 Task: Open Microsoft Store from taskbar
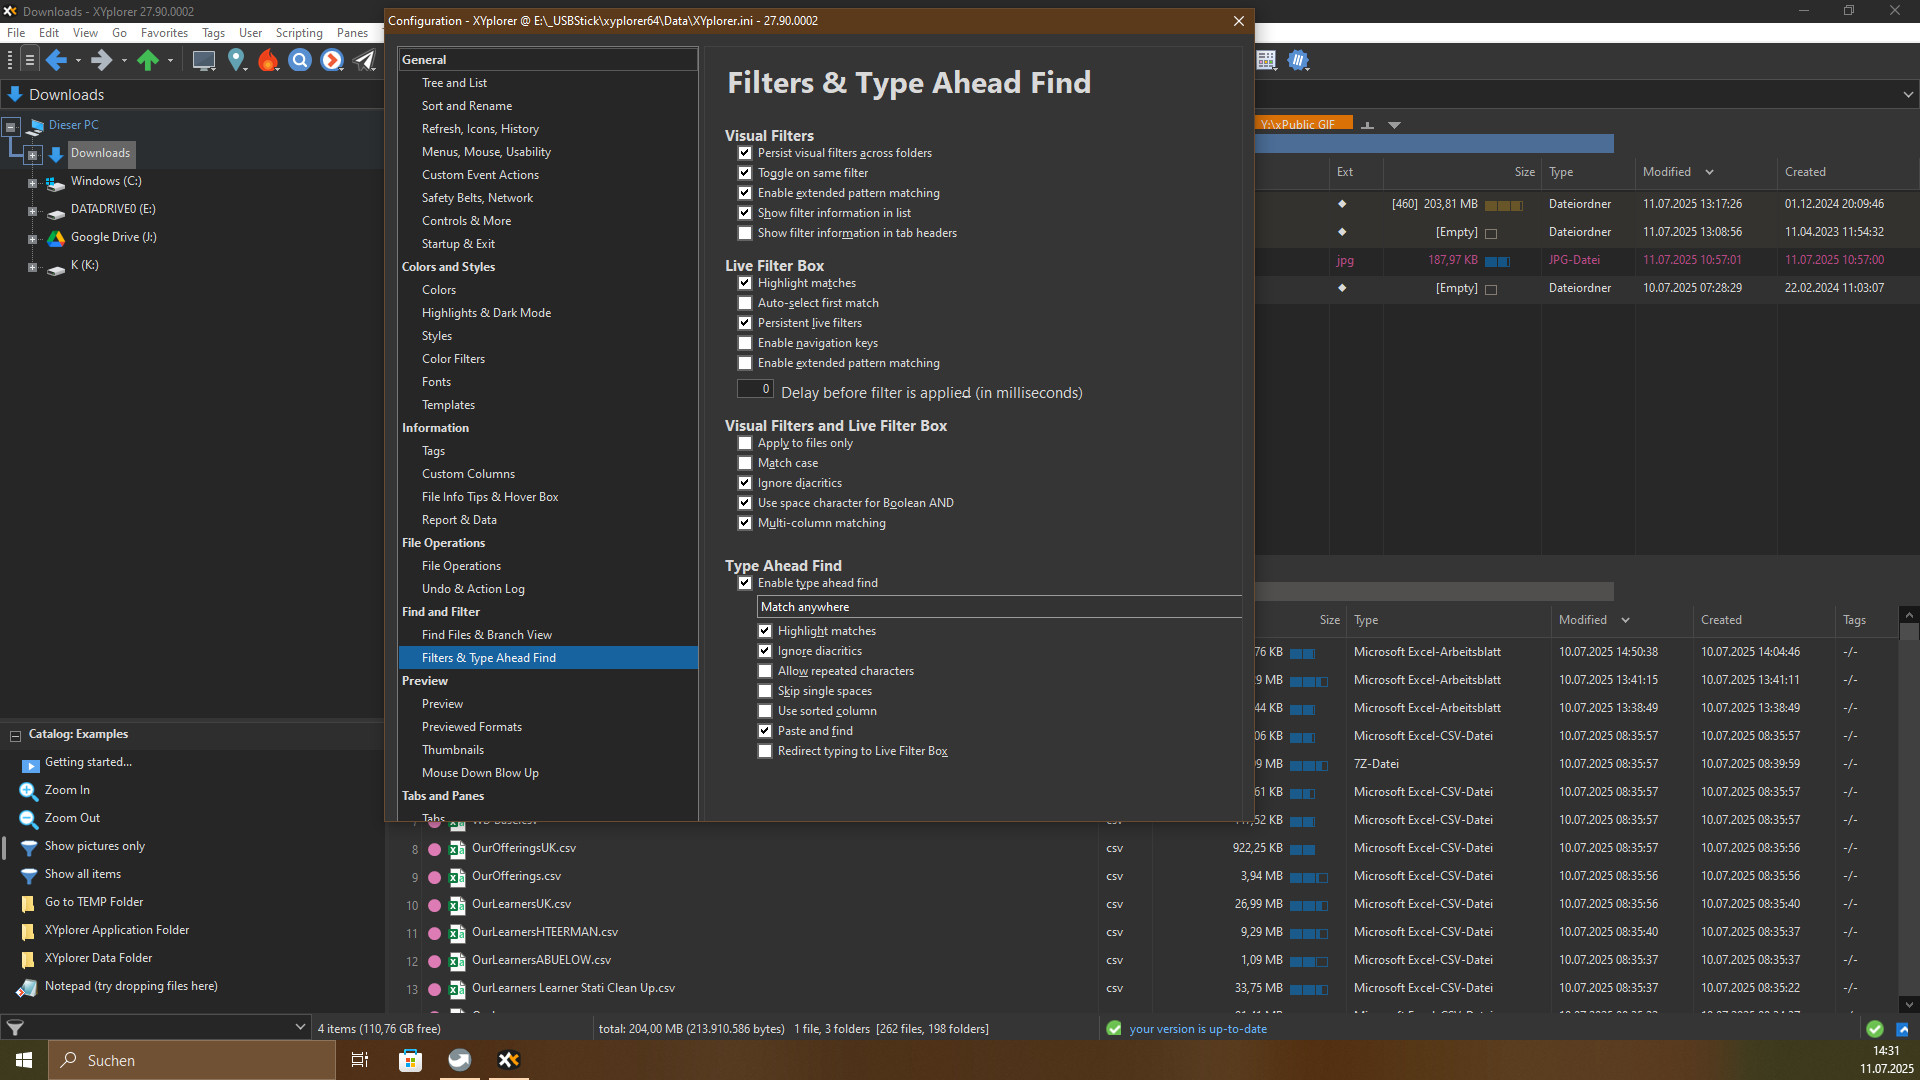click(x=410, y=1060)
